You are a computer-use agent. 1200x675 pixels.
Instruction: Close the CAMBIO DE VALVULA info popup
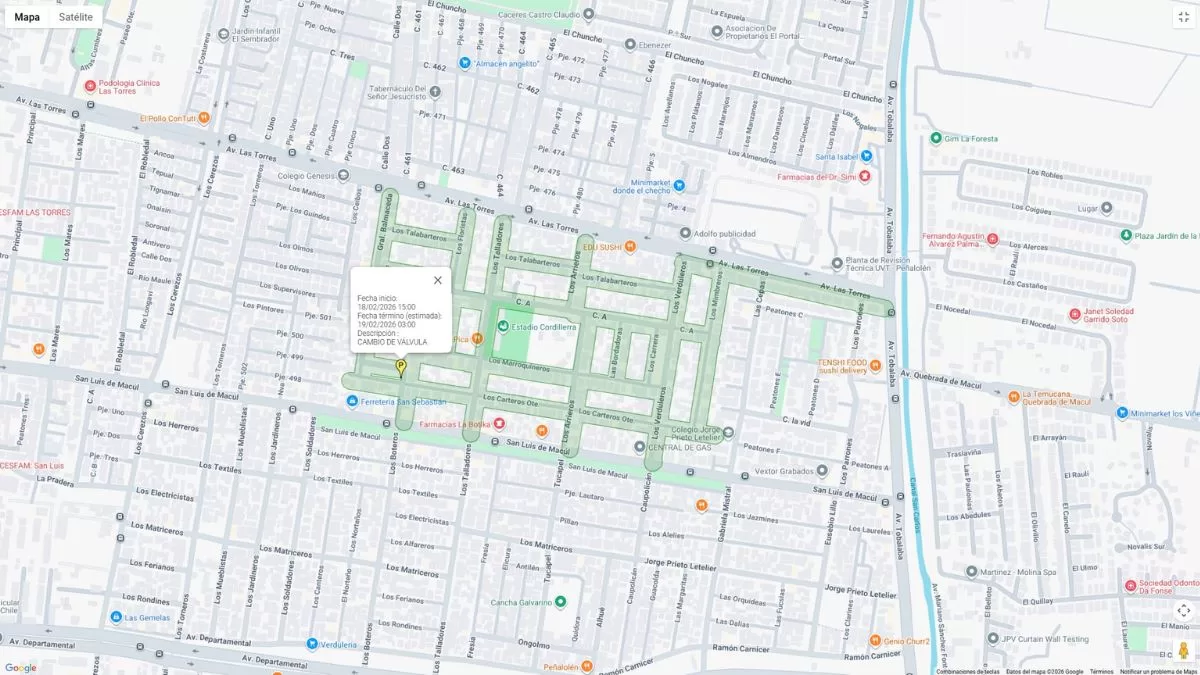[x=437, y=280]
